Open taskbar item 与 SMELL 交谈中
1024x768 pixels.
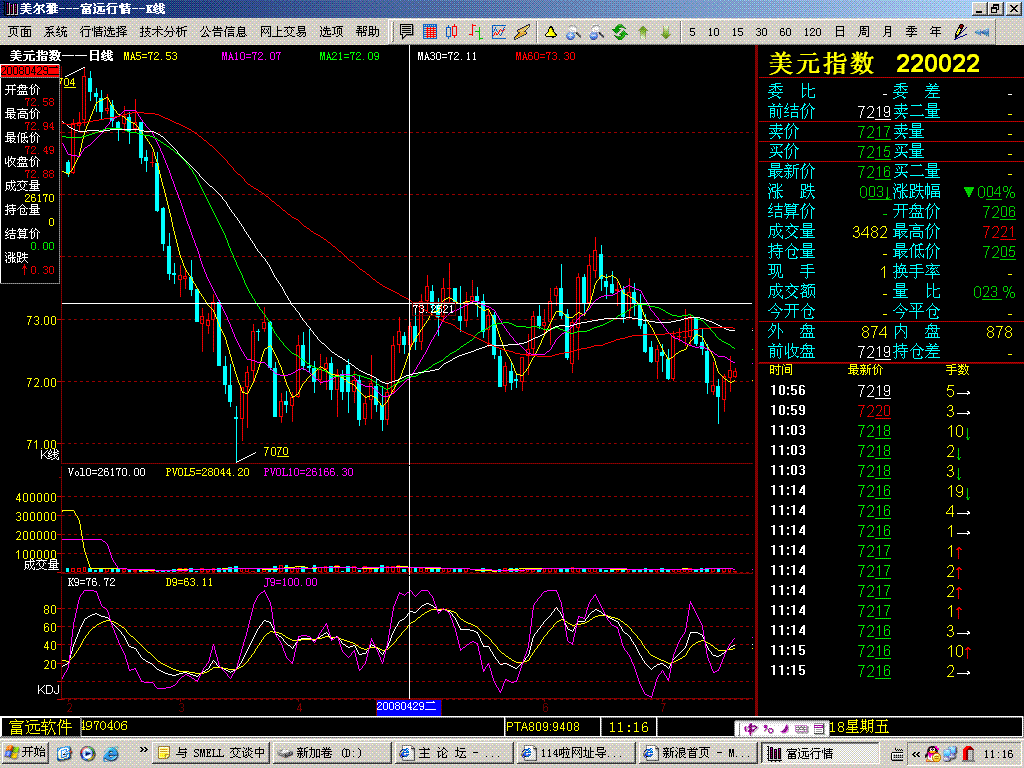tap(212, 753)
